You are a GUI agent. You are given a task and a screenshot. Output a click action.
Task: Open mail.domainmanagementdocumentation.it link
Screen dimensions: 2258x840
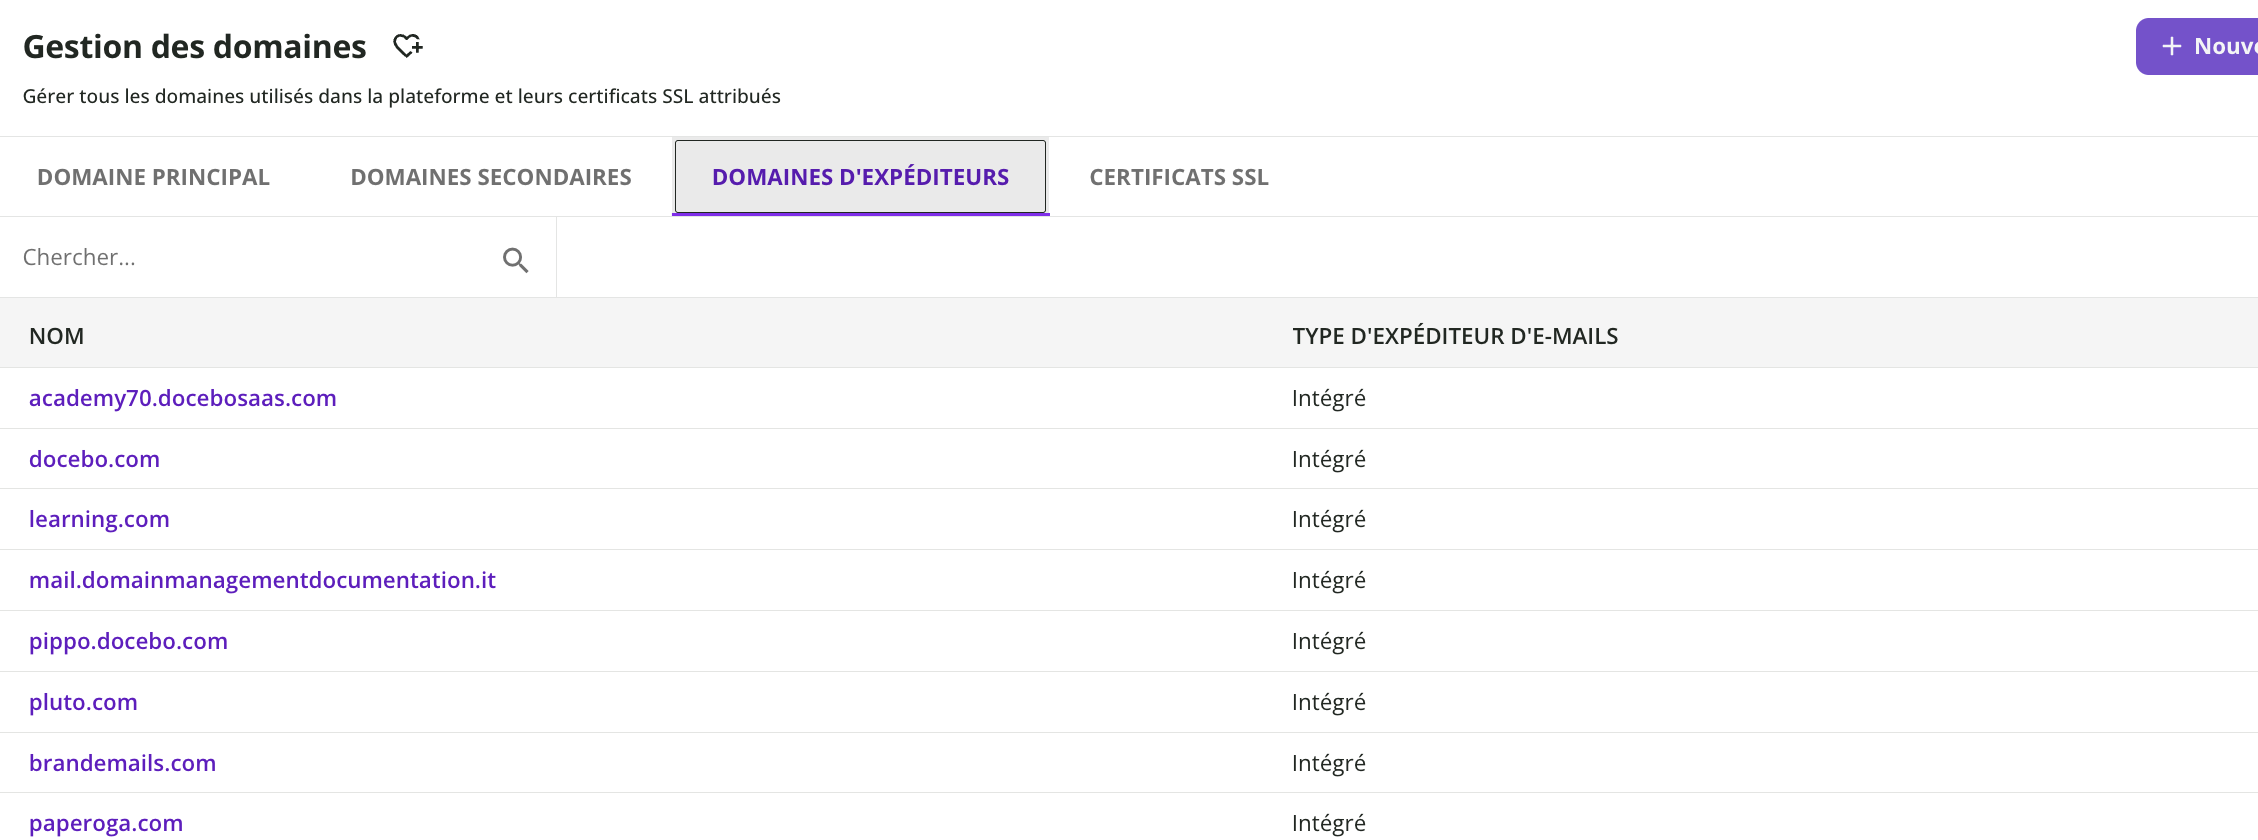262,580
